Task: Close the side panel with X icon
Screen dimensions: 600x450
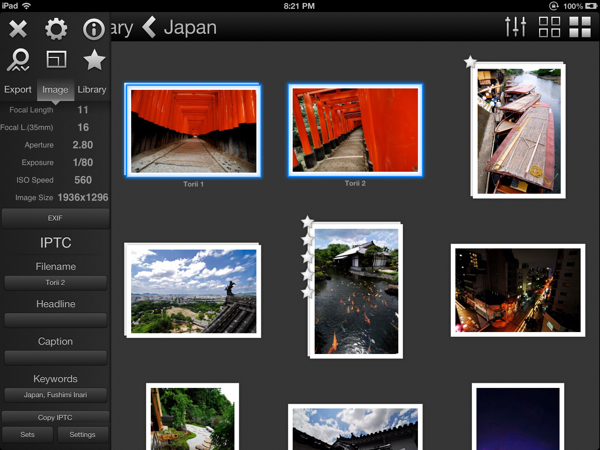Action: click(x=18, y=28)
